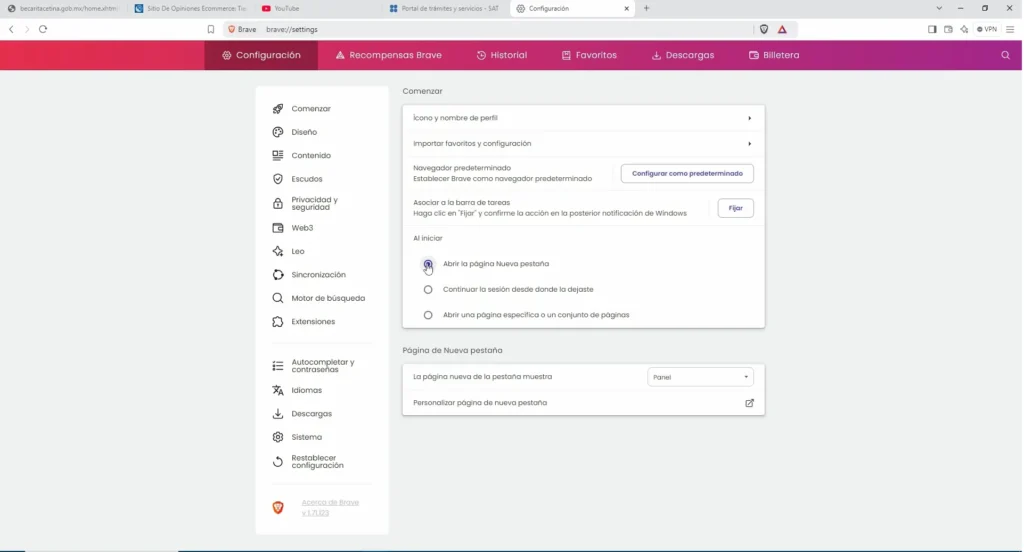
Task: Click the Diseño palette icon
Action: point(278,132)
